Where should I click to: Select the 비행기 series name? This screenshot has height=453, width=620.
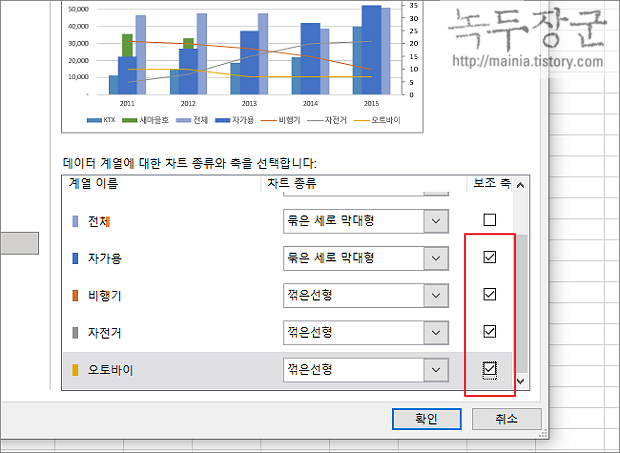pyautogui.click(x=105, y=296)
